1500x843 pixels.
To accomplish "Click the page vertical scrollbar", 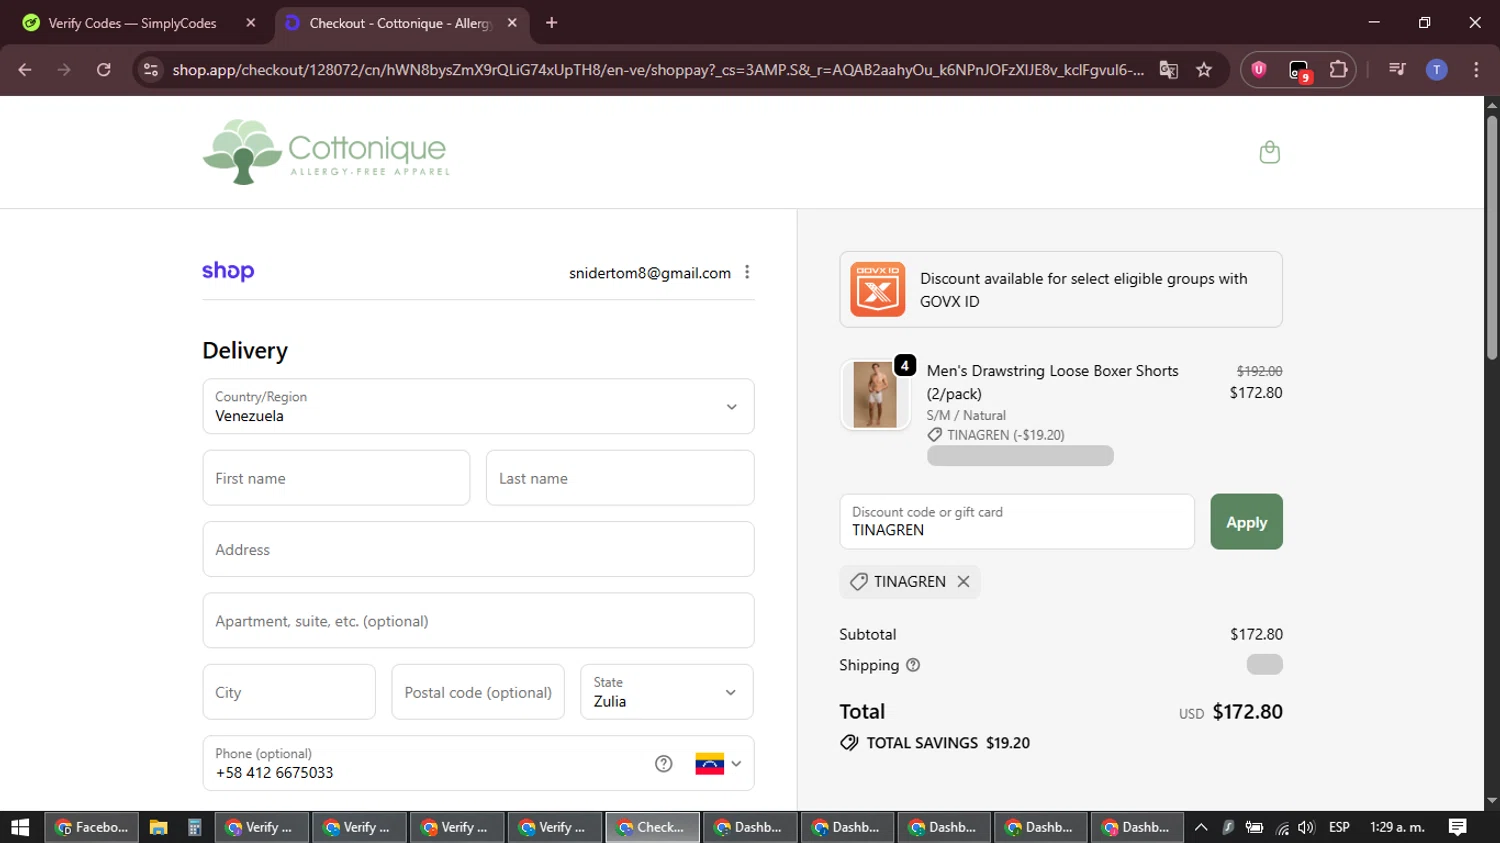I will pos(1492,238).
